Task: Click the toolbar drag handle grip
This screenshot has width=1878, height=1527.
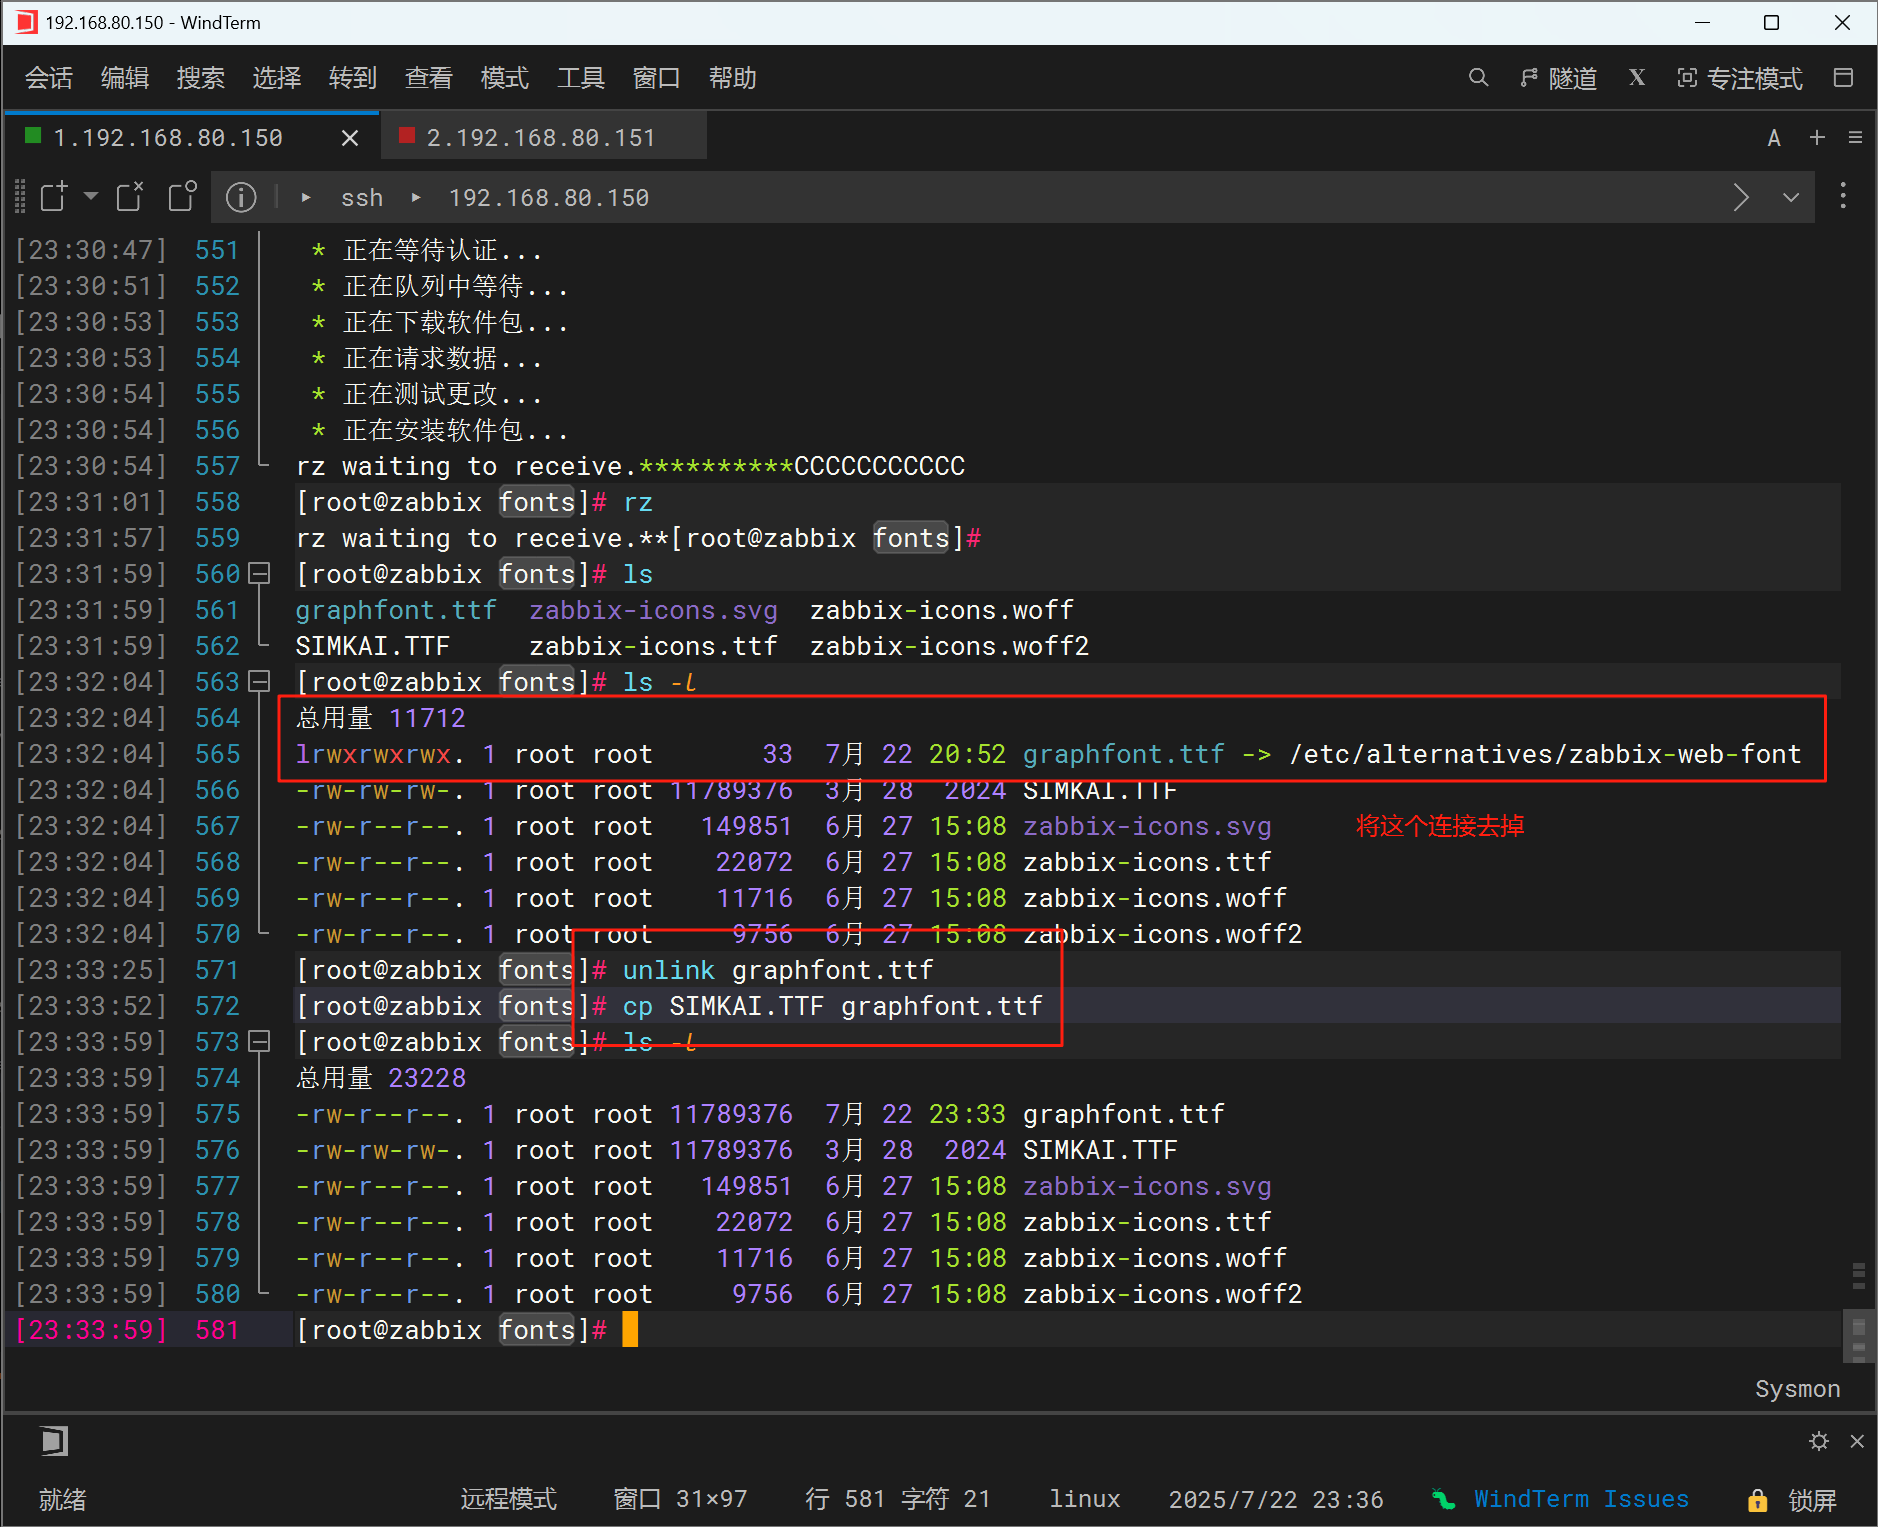Action: 19,197
